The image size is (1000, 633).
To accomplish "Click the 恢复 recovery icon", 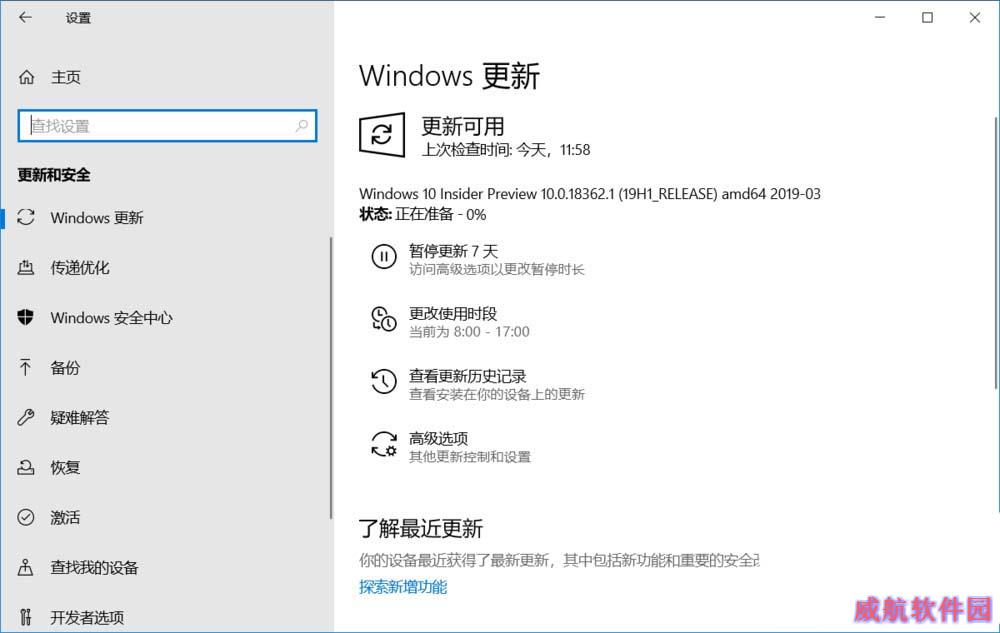I will tap(26, 467).
